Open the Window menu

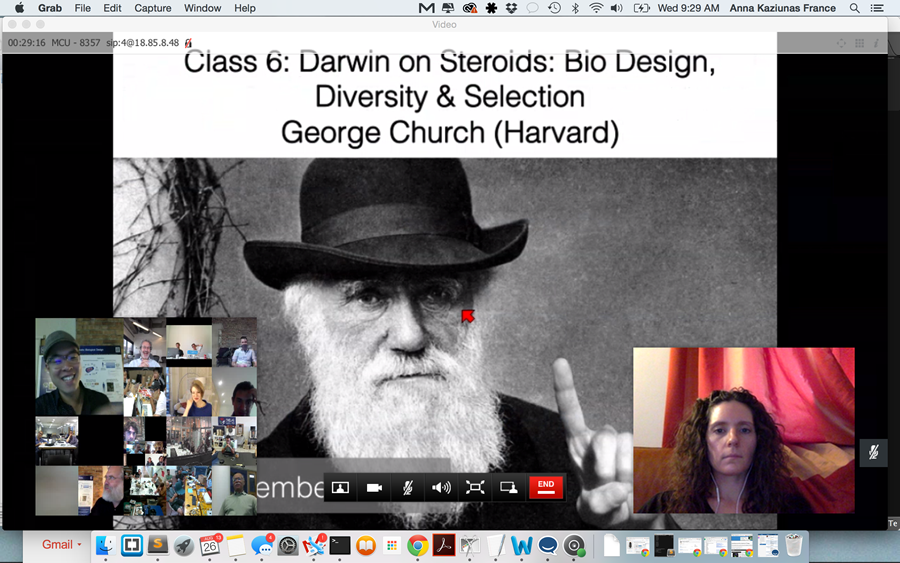coord(202,8)
